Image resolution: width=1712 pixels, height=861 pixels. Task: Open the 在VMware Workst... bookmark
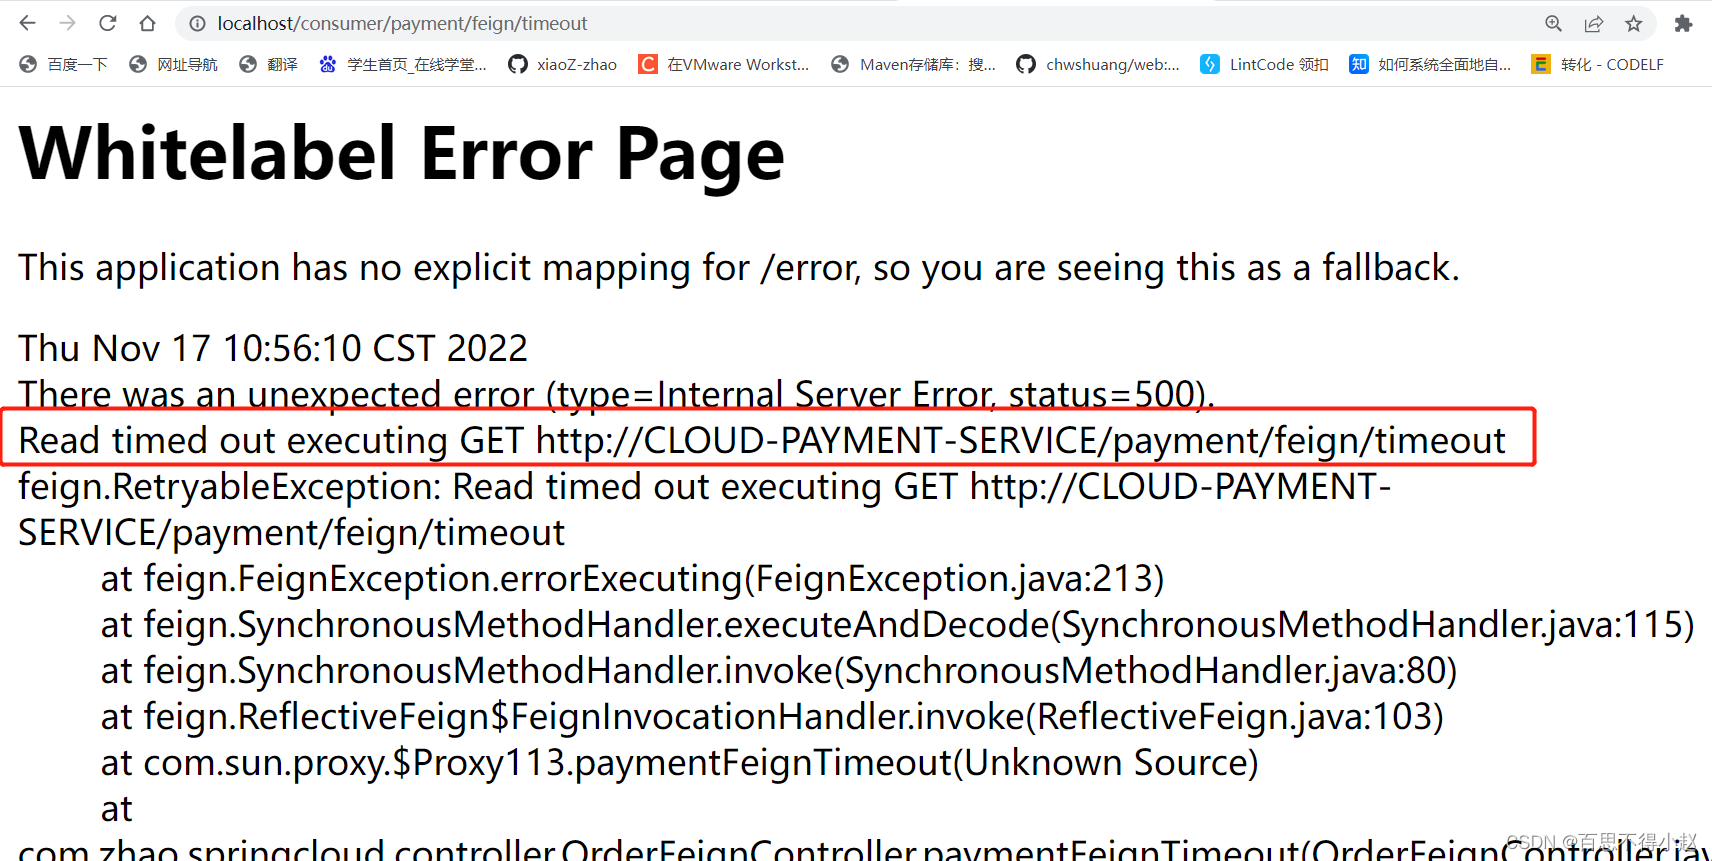point(724,64)
